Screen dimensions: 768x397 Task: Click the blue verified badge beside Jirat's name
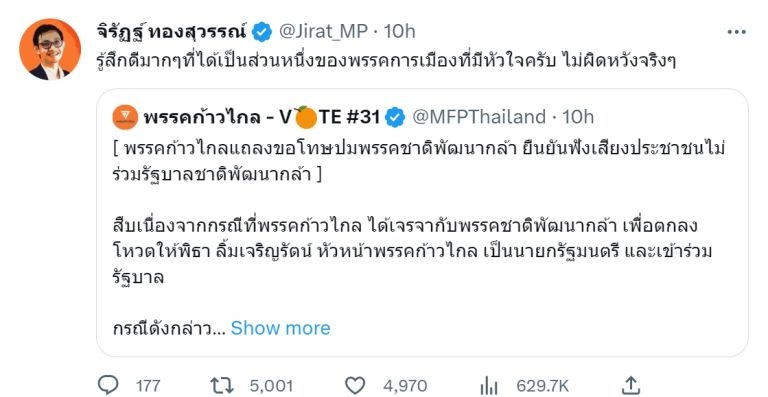click(x=262, y=32)
